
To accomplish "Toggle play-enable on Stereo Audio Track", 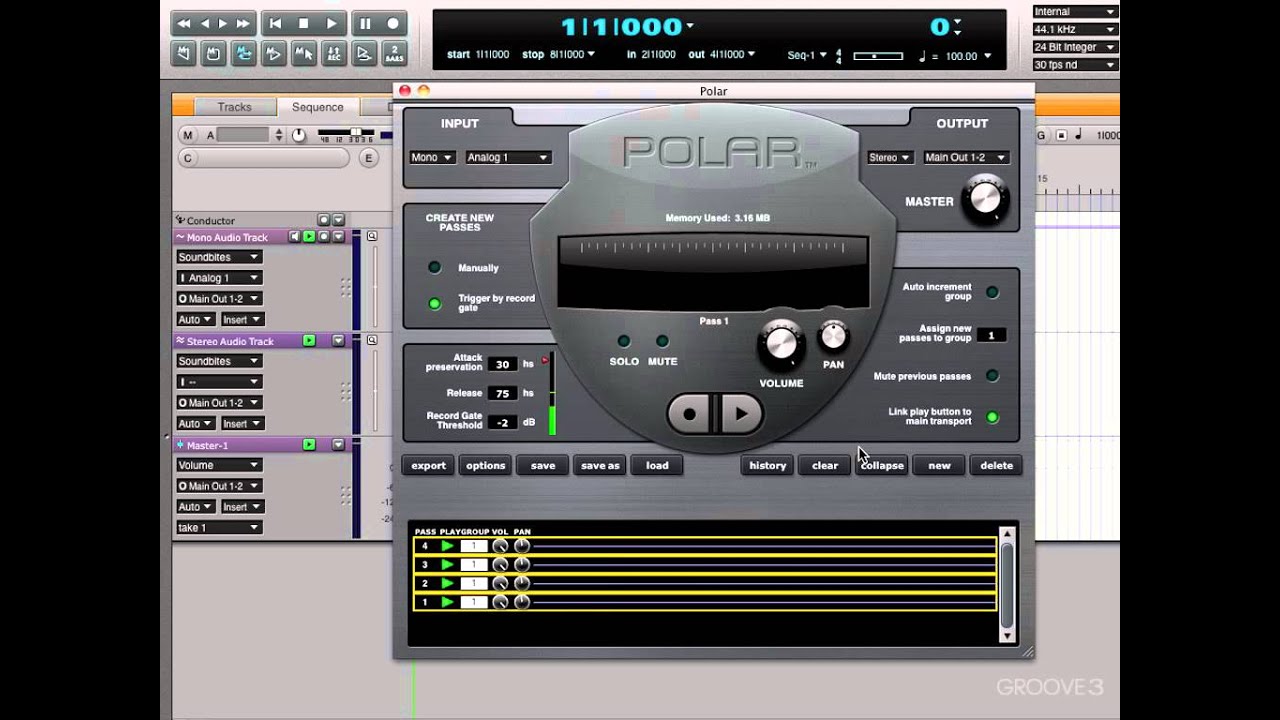I will [309, 341].
